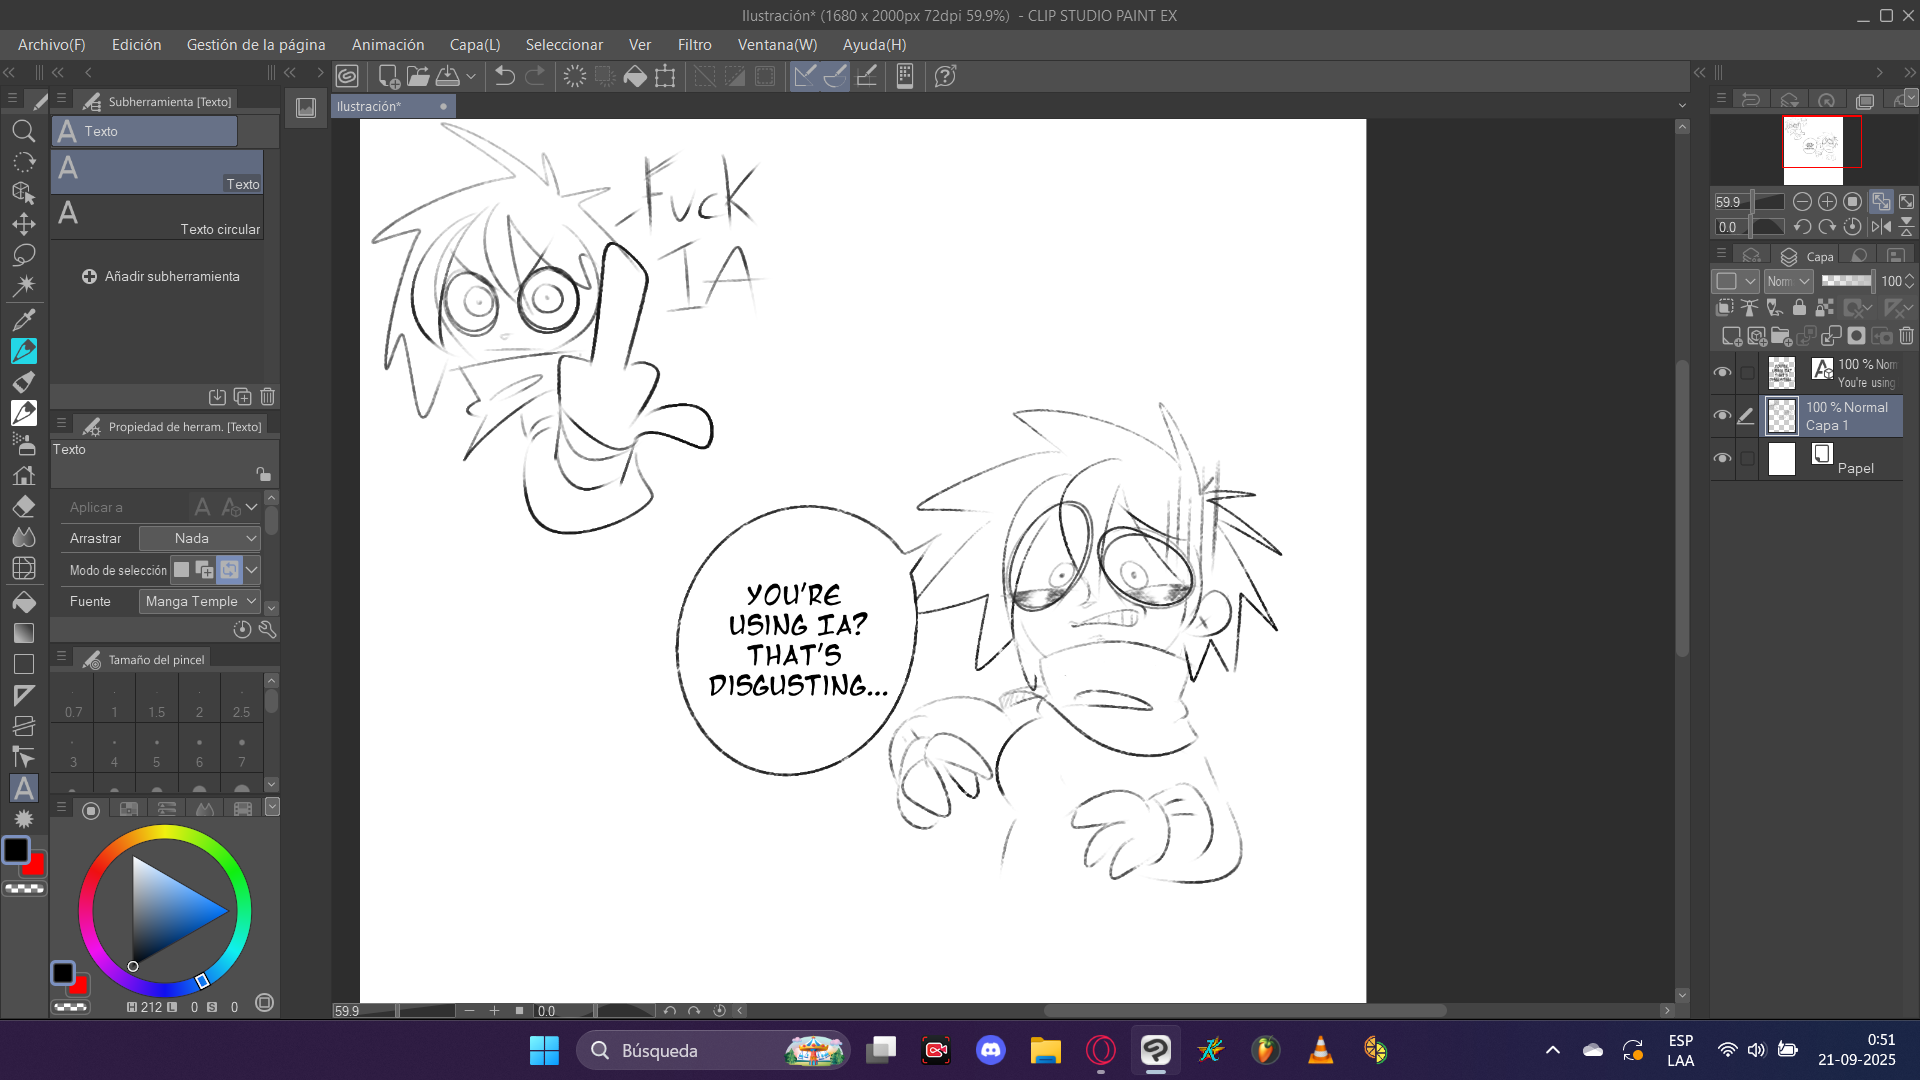Expand Modo de selección options arrow
Screen dimensions: 1920x1080
(x=252, y=570)
